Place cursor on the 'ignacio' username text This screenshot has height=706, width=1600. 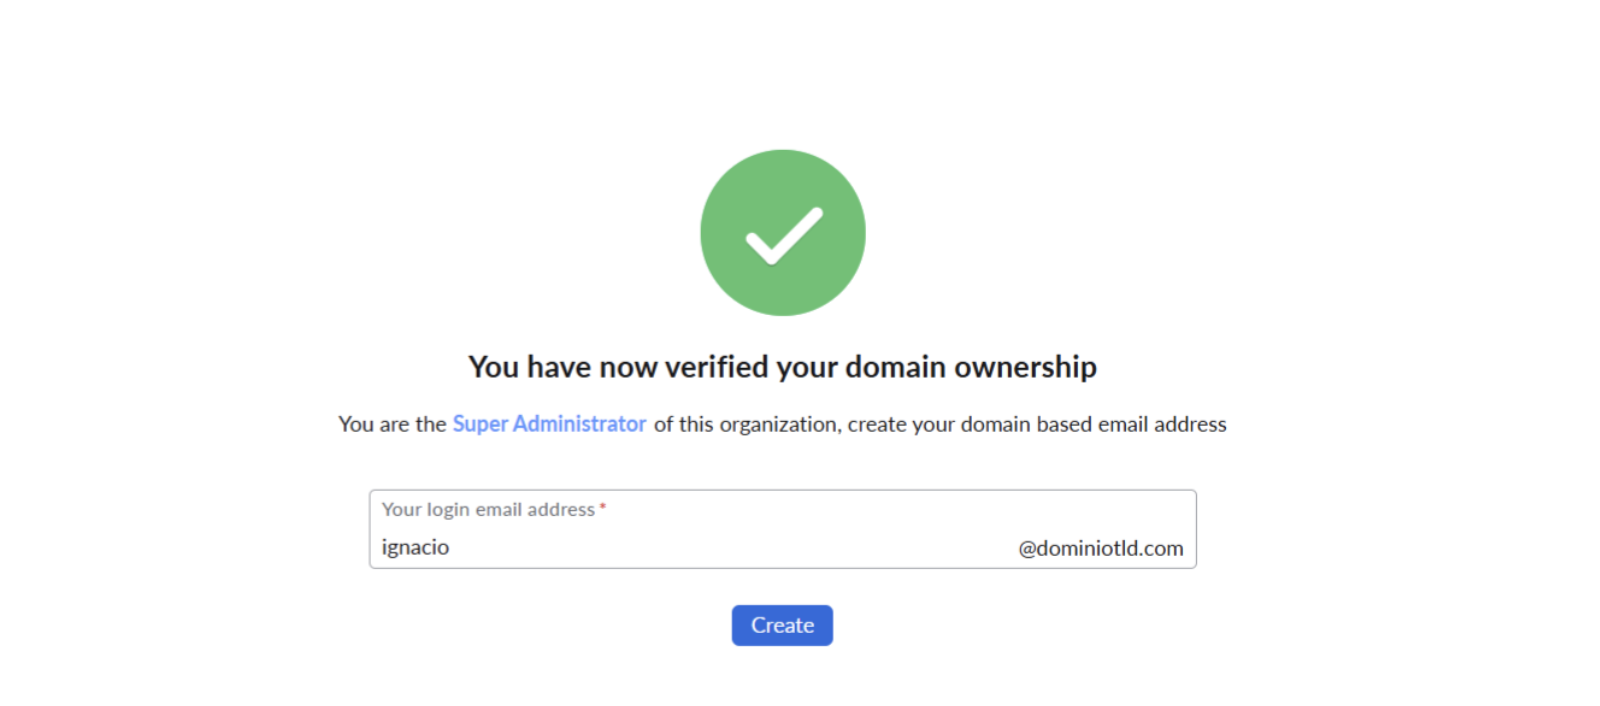point(415,547)
